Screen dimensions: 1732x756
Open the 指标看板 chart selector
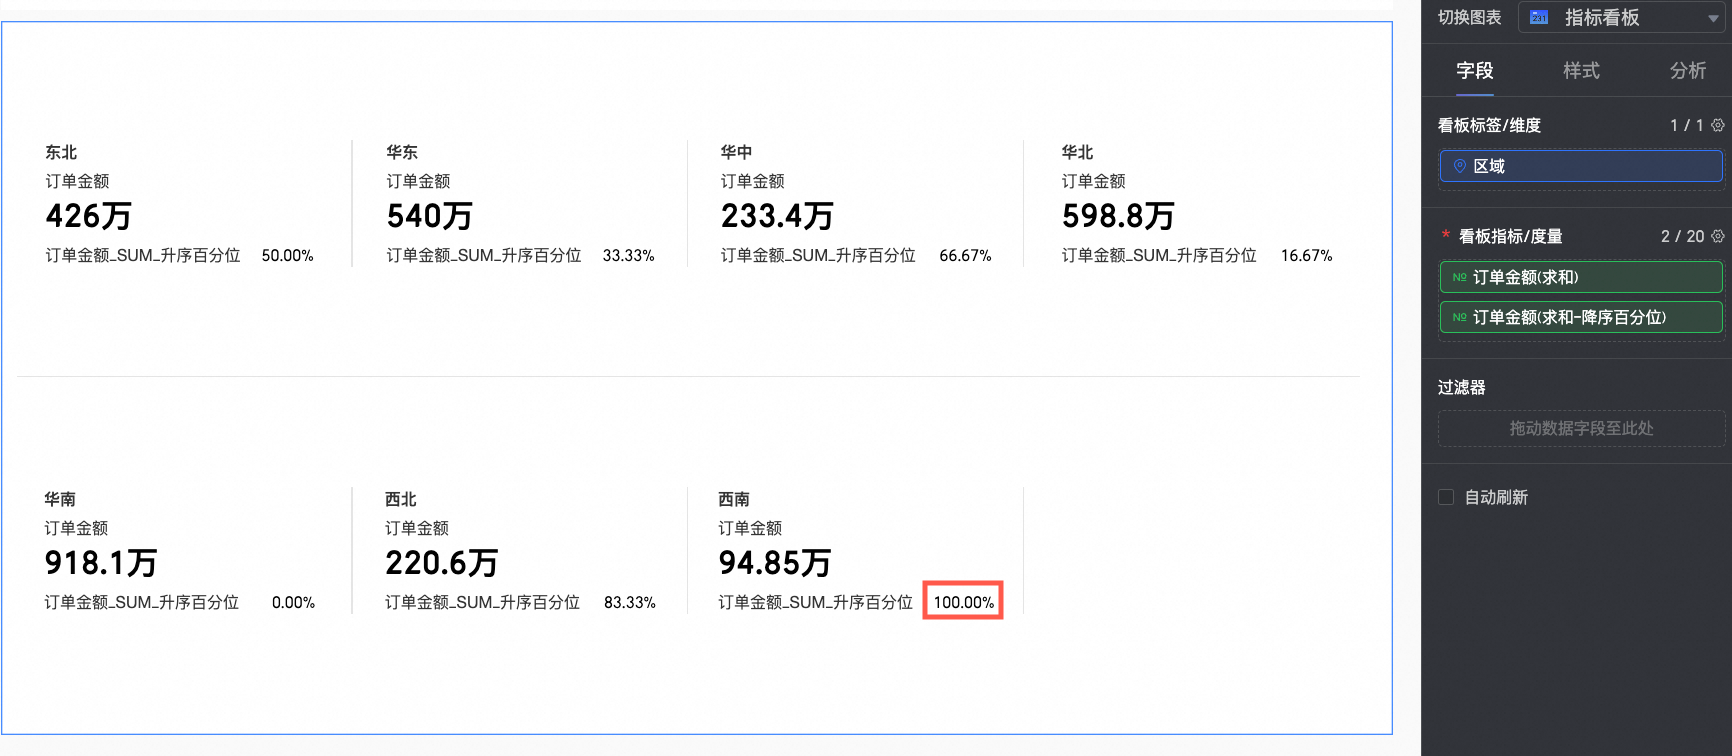[1620, 18]
